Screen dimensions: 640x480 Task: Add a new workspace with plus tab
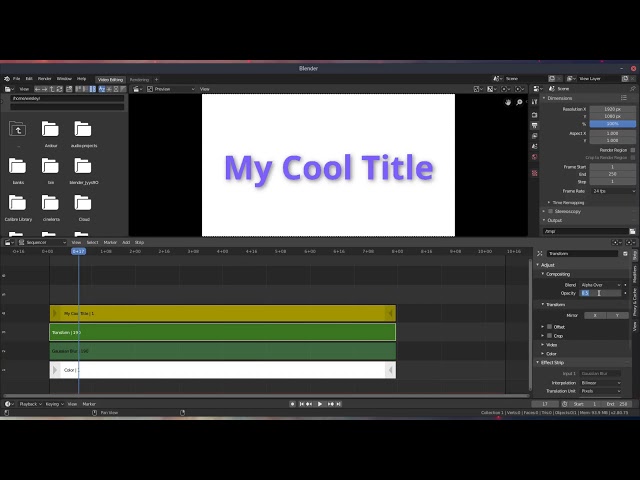(156, 80)
